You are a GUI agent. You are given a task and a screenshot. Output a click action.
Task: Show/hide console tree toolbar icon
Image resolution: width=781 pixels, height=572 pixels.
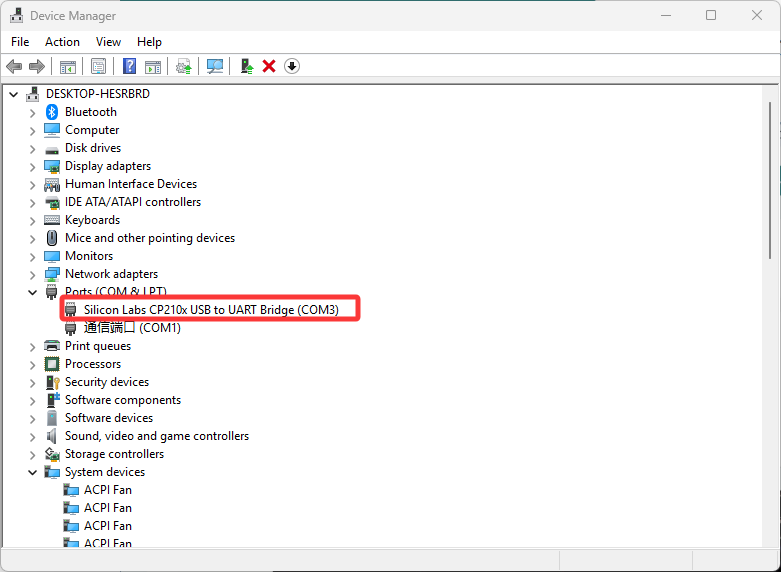68,66
